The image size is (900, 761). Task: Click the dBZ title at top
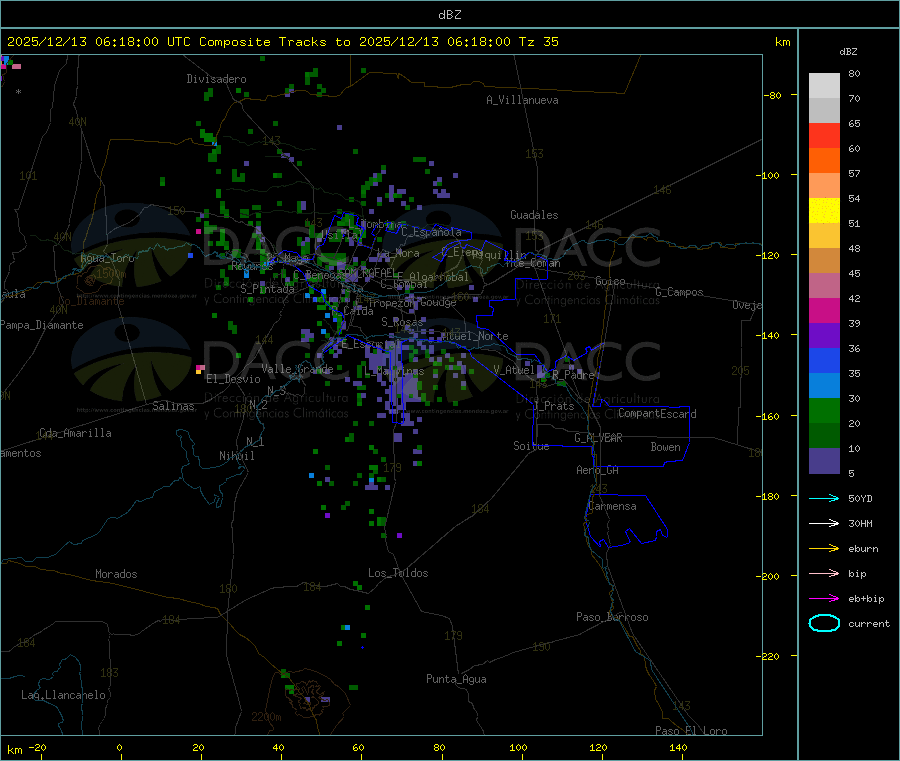pyautogui.click(x=449, y=14)
